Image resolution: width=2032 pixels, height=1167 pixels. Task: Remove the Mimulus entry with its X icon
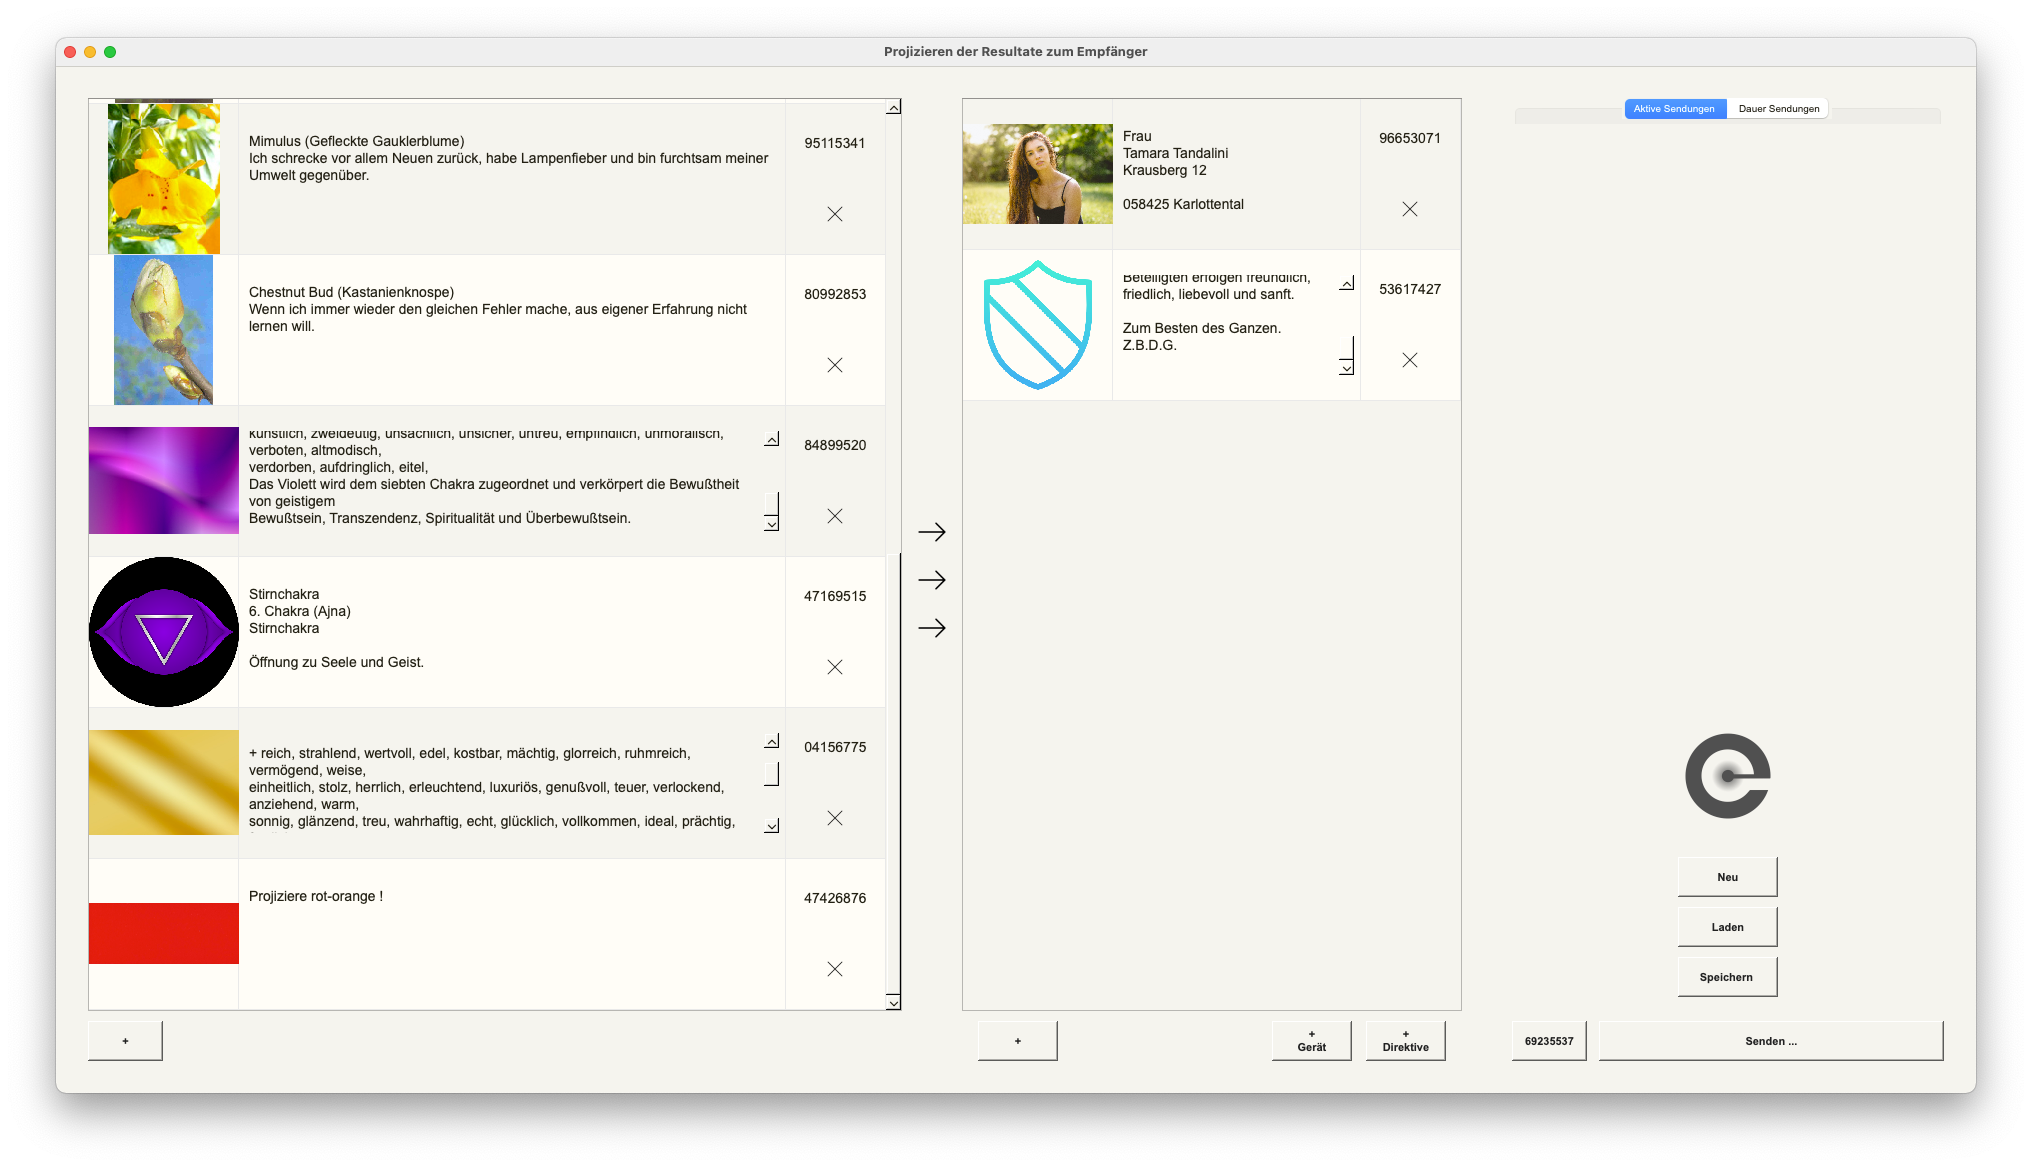835,214
